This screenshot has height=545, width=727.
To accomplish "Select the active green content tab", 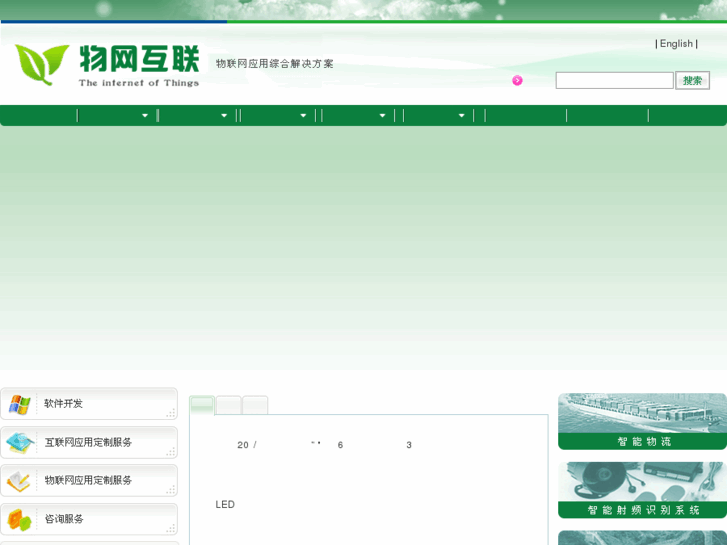I will [202, 405].
